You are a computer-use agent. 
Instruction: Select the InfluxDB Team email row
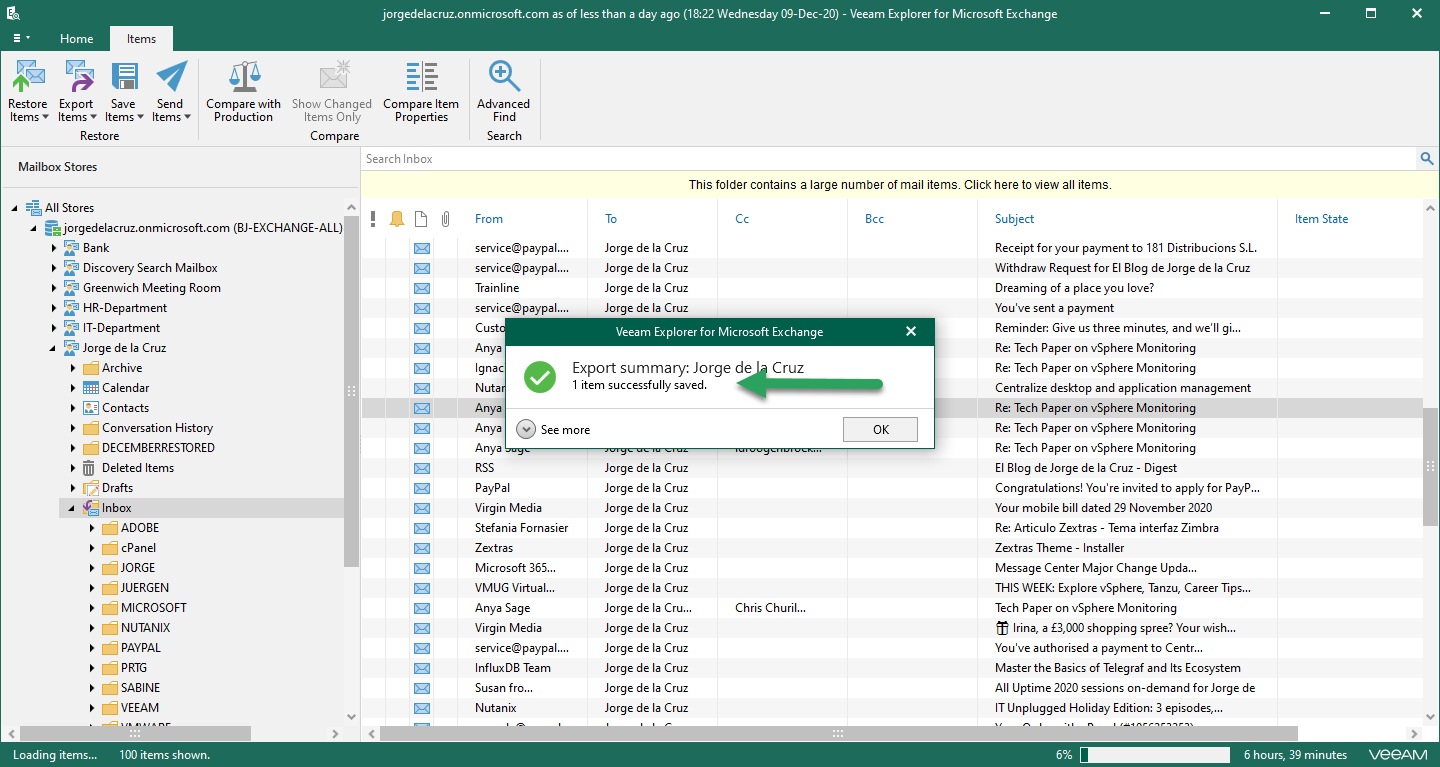pyautogui.click(x=891, y=668)
